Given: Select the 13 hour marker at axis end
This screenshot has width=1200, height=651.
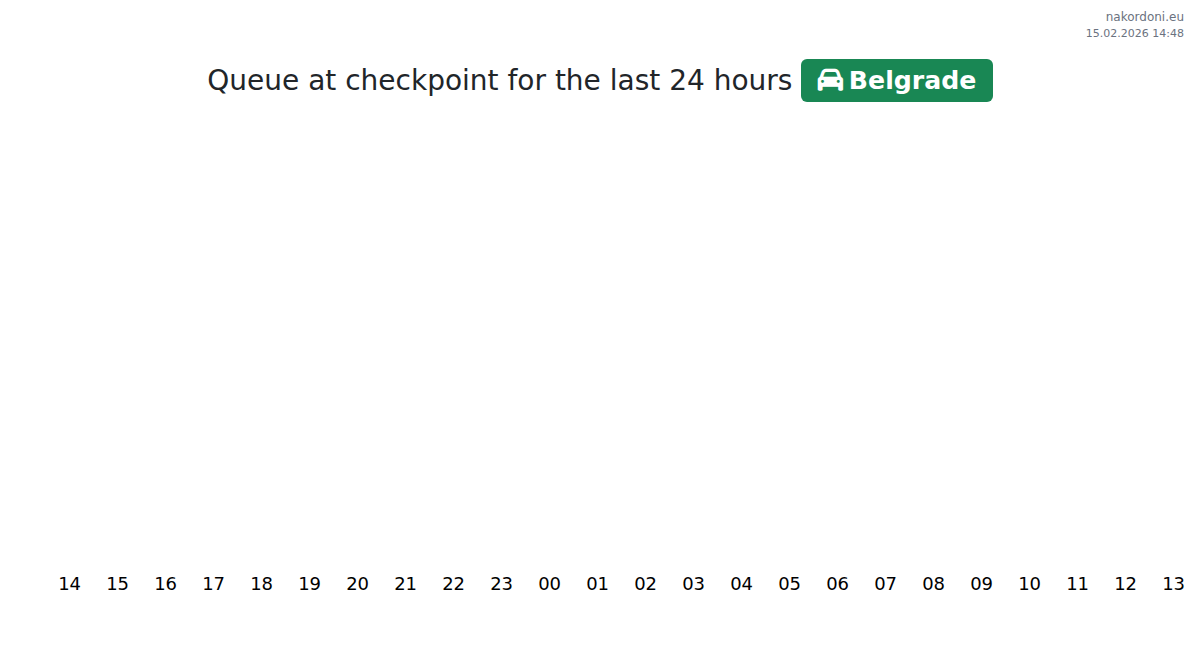Looking at the screenshot, I should [x=1173, y=584].
